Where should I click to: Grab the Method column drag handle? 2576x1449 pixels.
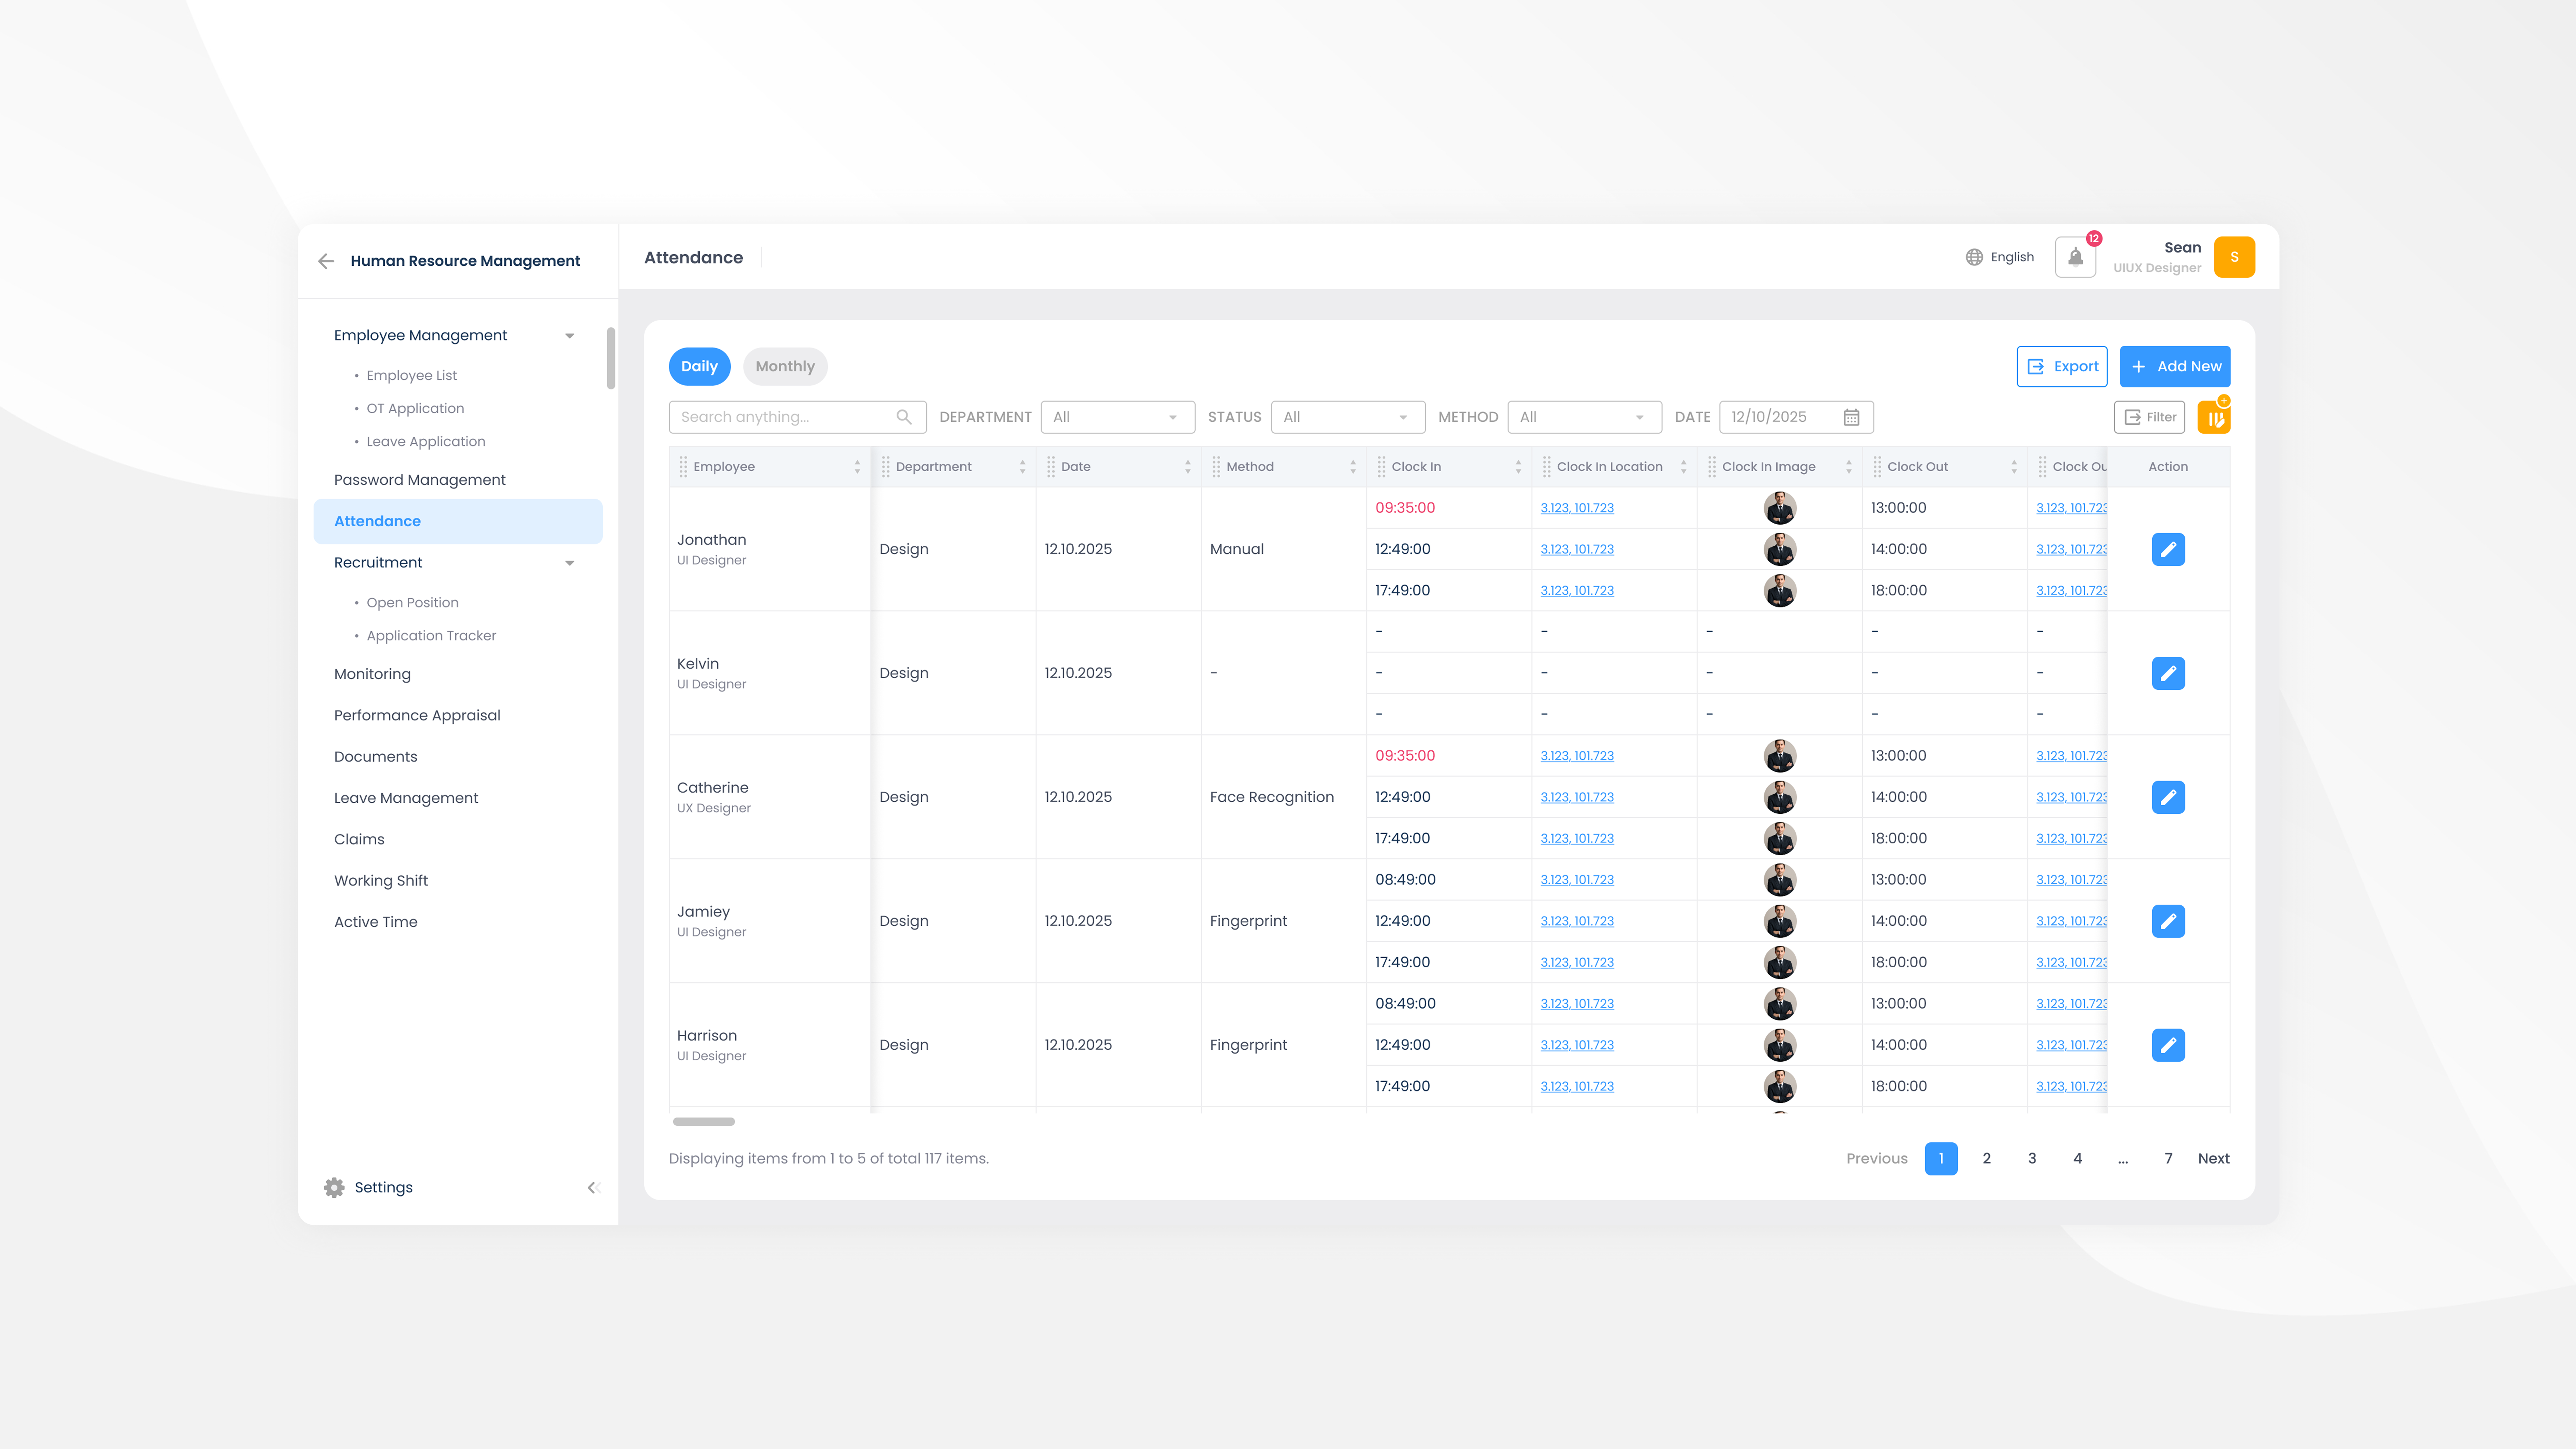(1216, 467)
